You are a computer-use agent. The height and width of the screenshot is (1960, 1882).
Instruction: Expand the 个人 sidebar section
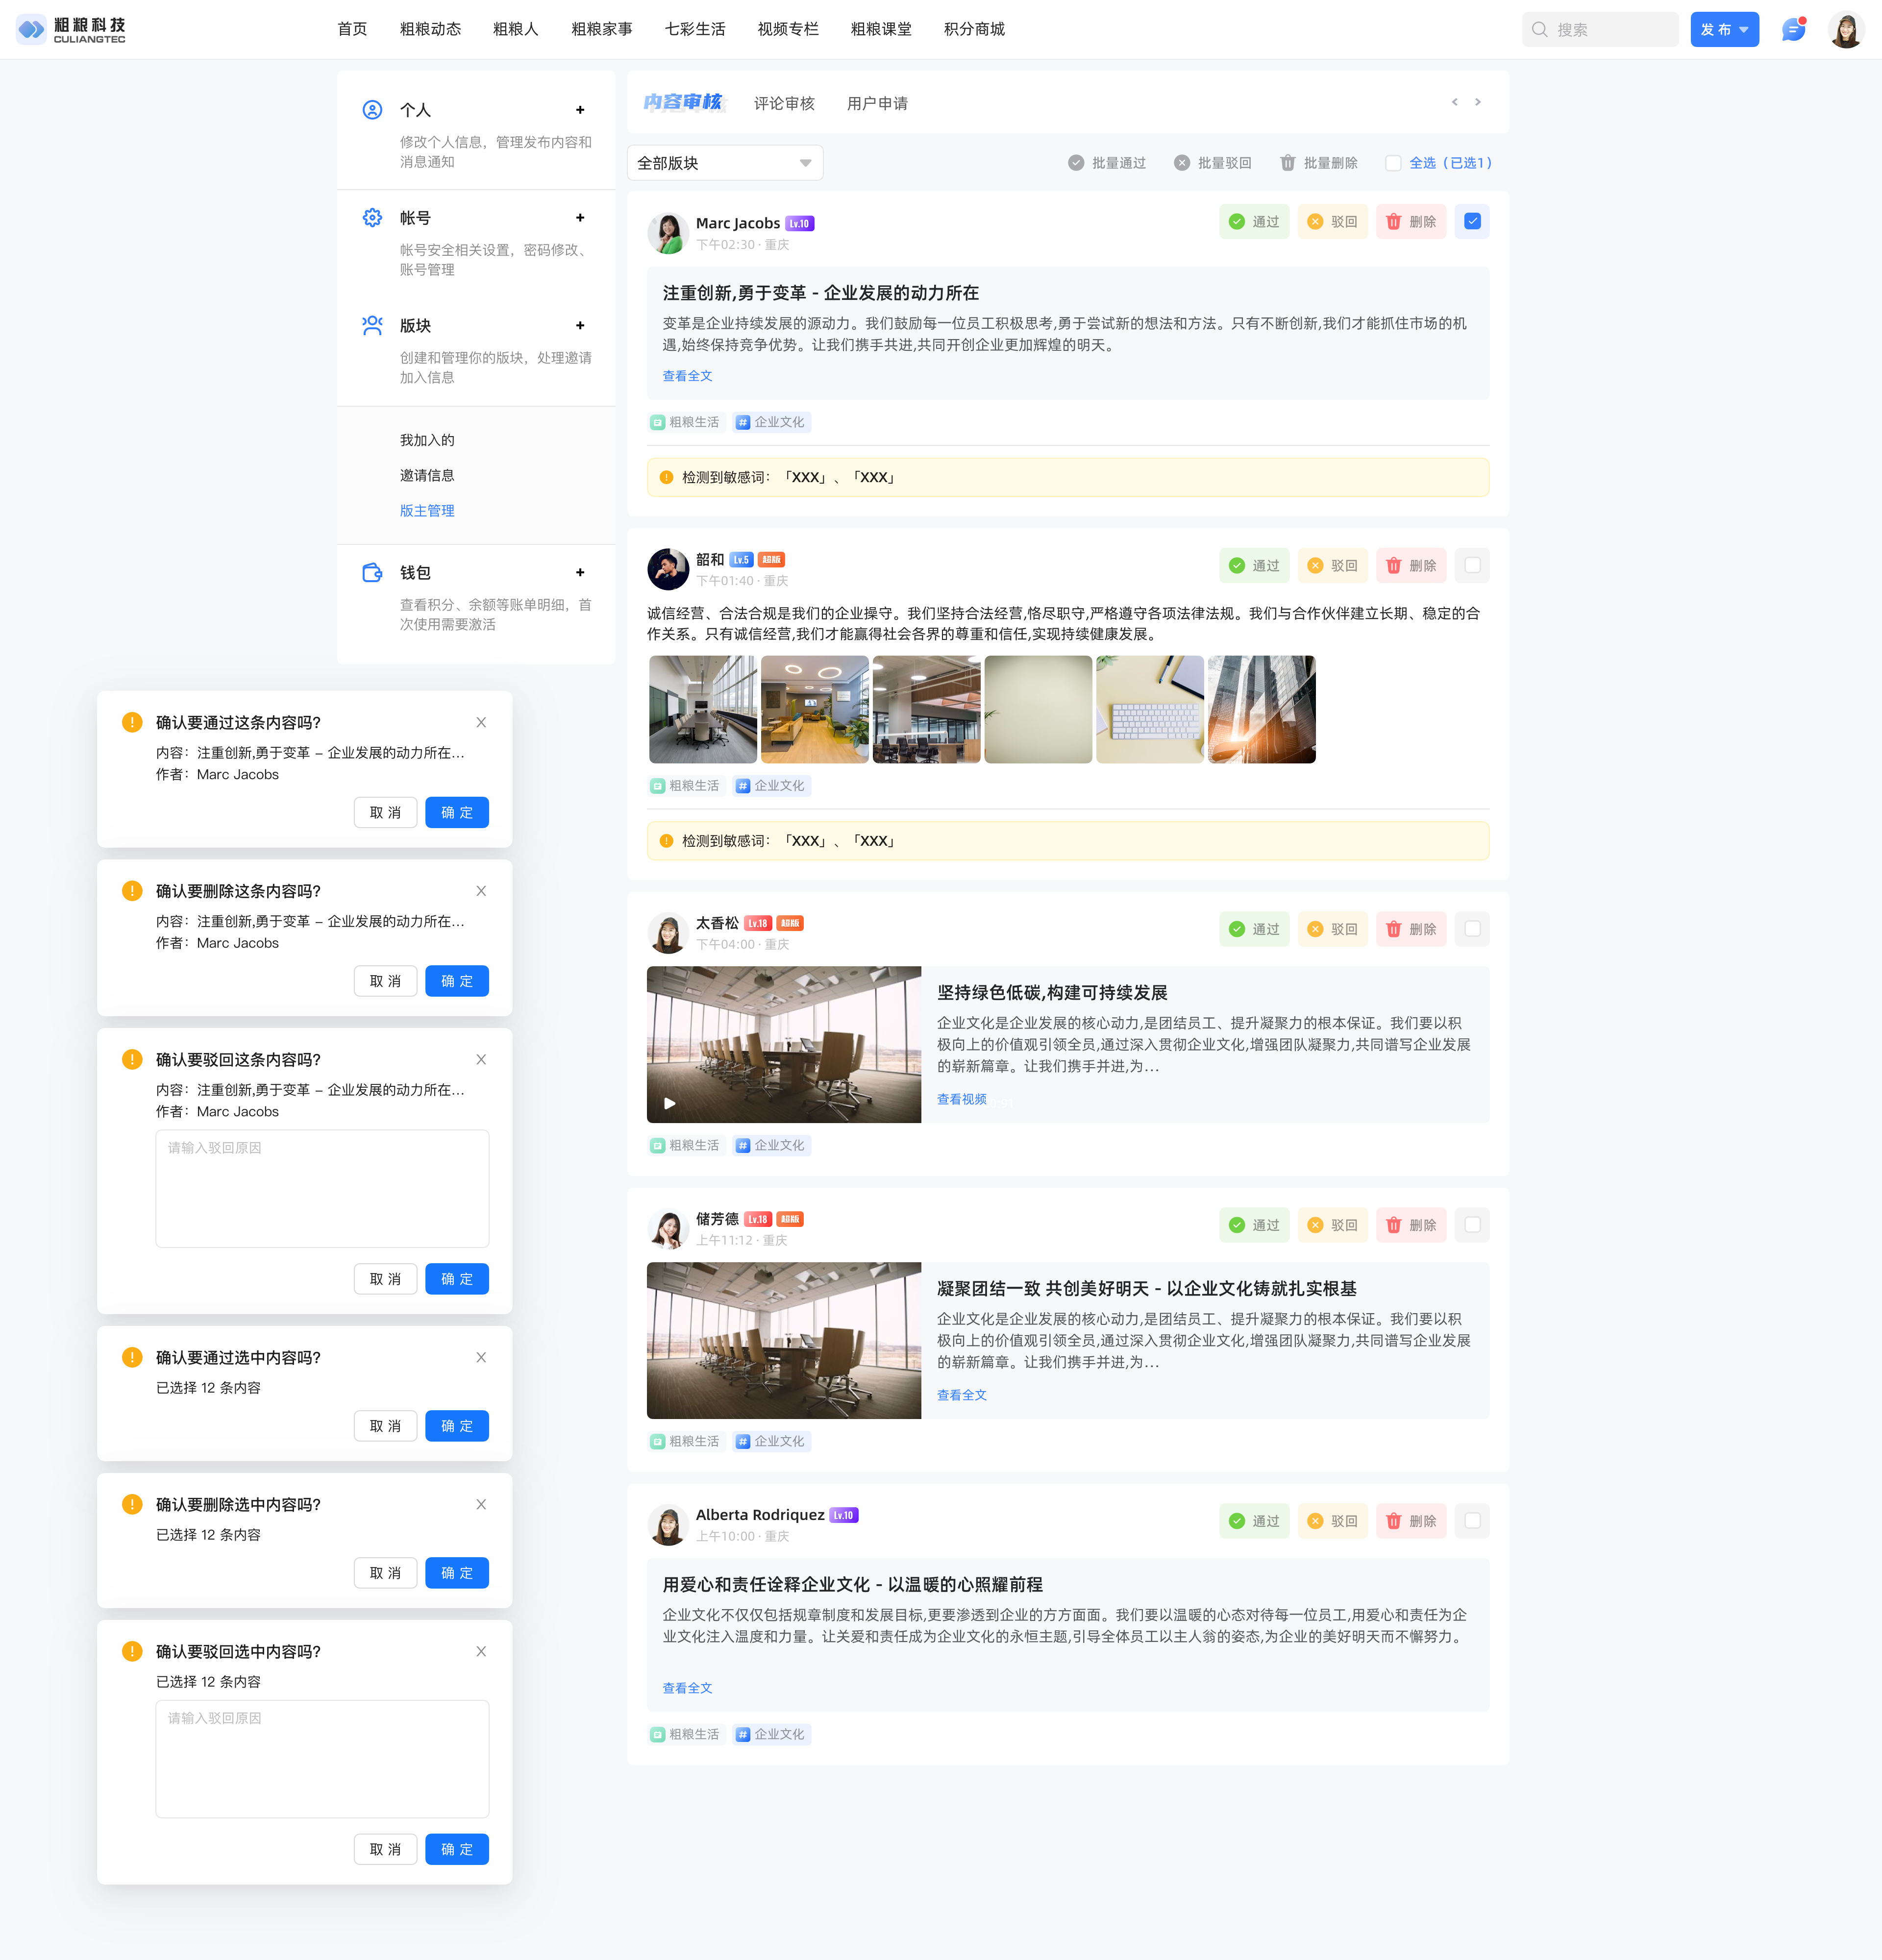(x=579, y=110)
